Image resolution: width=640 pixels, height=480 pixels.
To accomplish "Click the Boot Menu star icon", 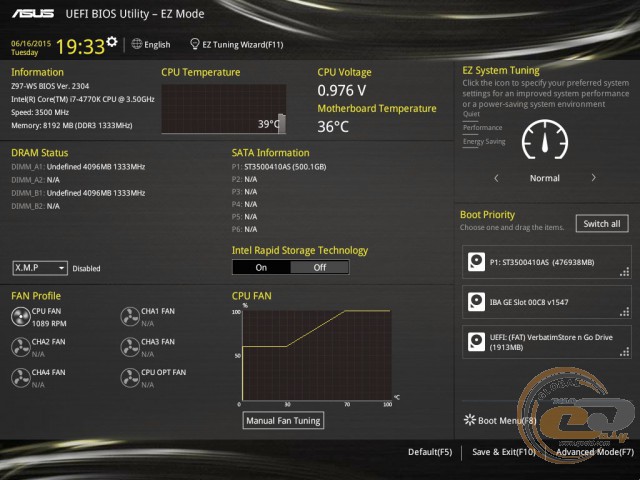I will point(470,420).
